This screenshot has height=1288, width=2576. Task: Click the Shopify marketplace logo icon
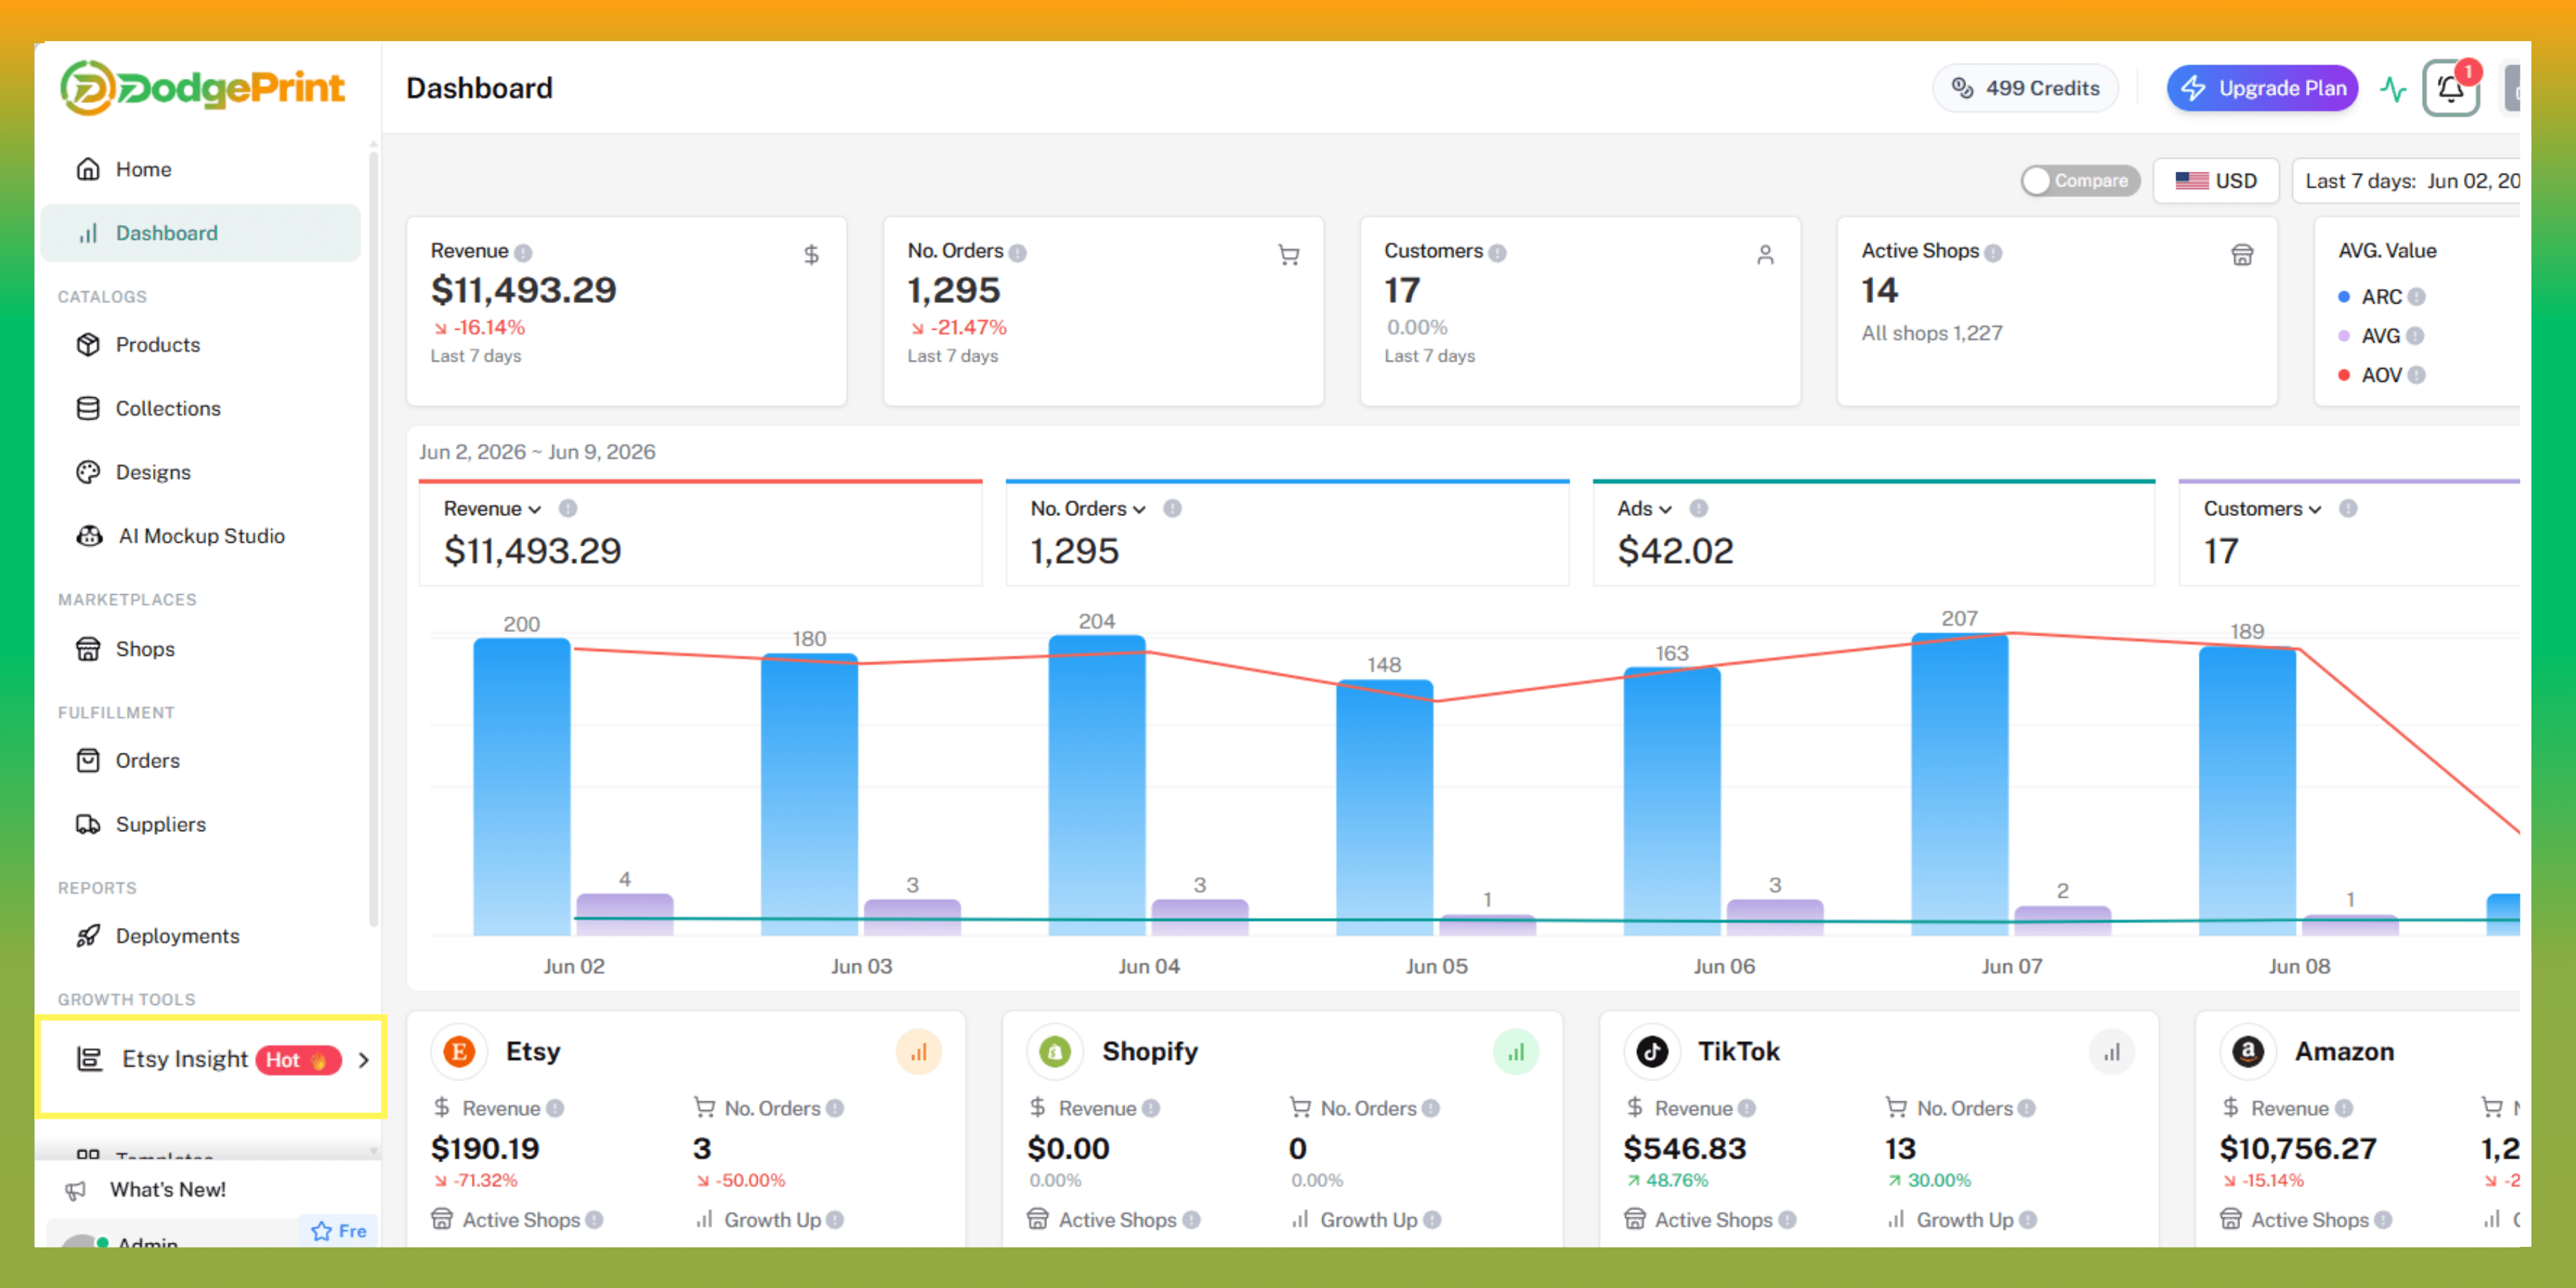click(1055, 1052)
